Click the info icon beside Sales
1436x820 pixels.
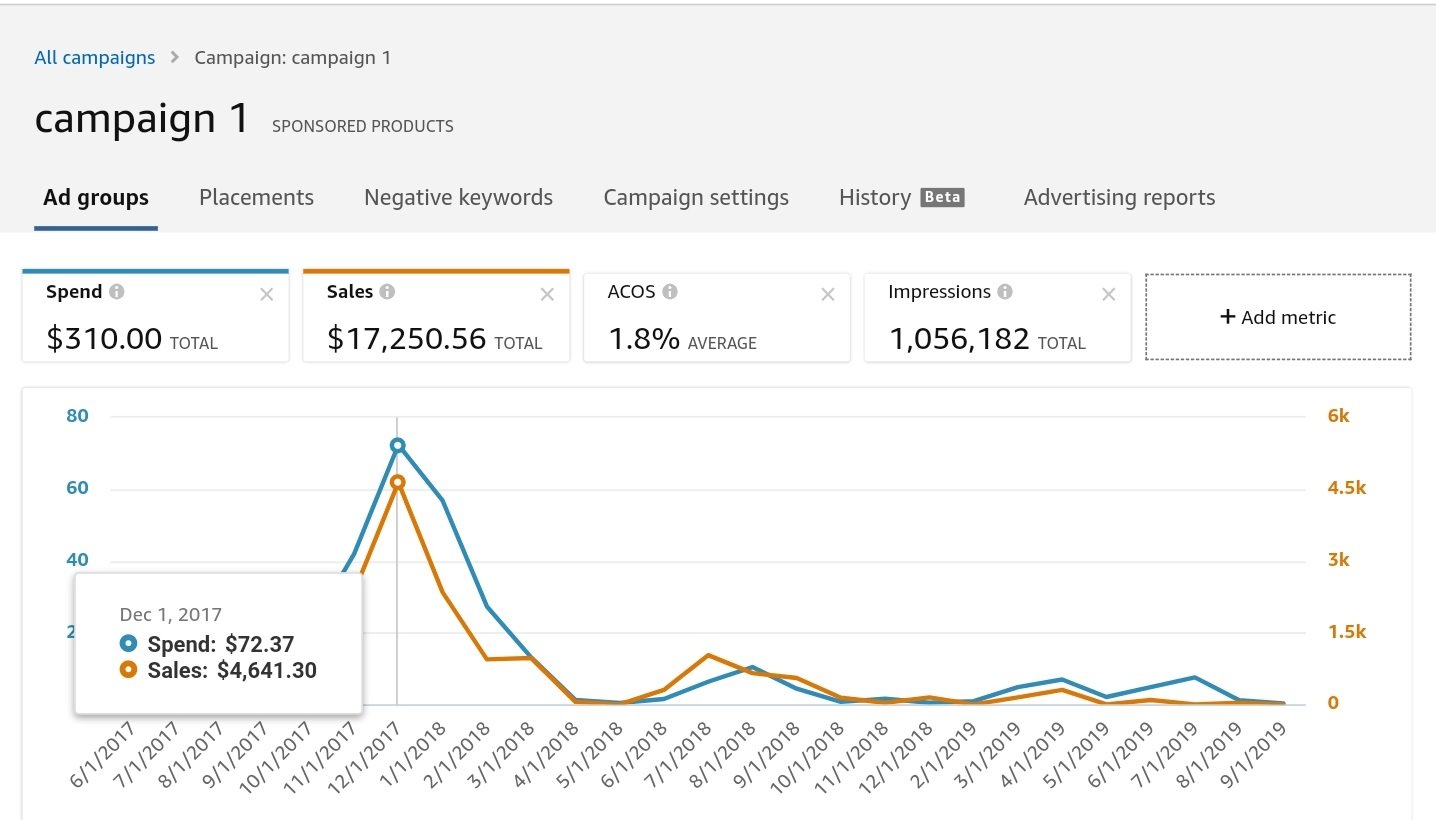coord(387,292)
